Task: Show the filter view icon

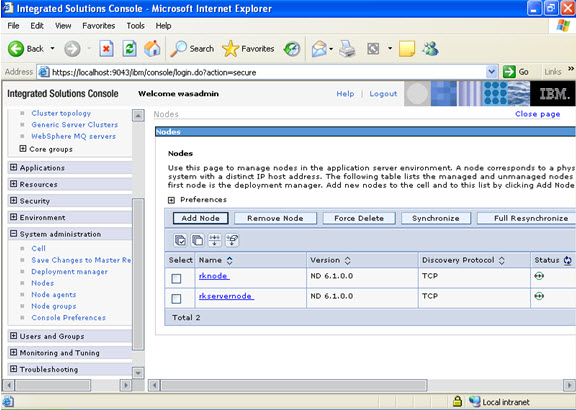Action: click(x=215, y=240)
